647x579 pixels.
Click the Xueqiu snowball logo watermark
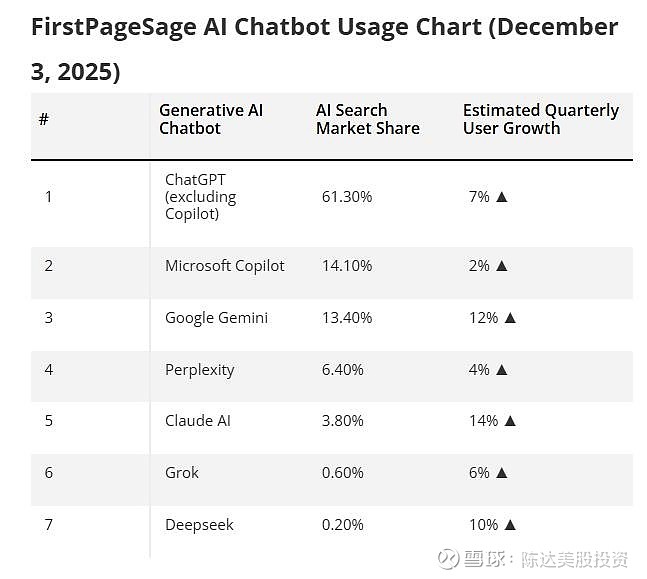pos(448,558)
